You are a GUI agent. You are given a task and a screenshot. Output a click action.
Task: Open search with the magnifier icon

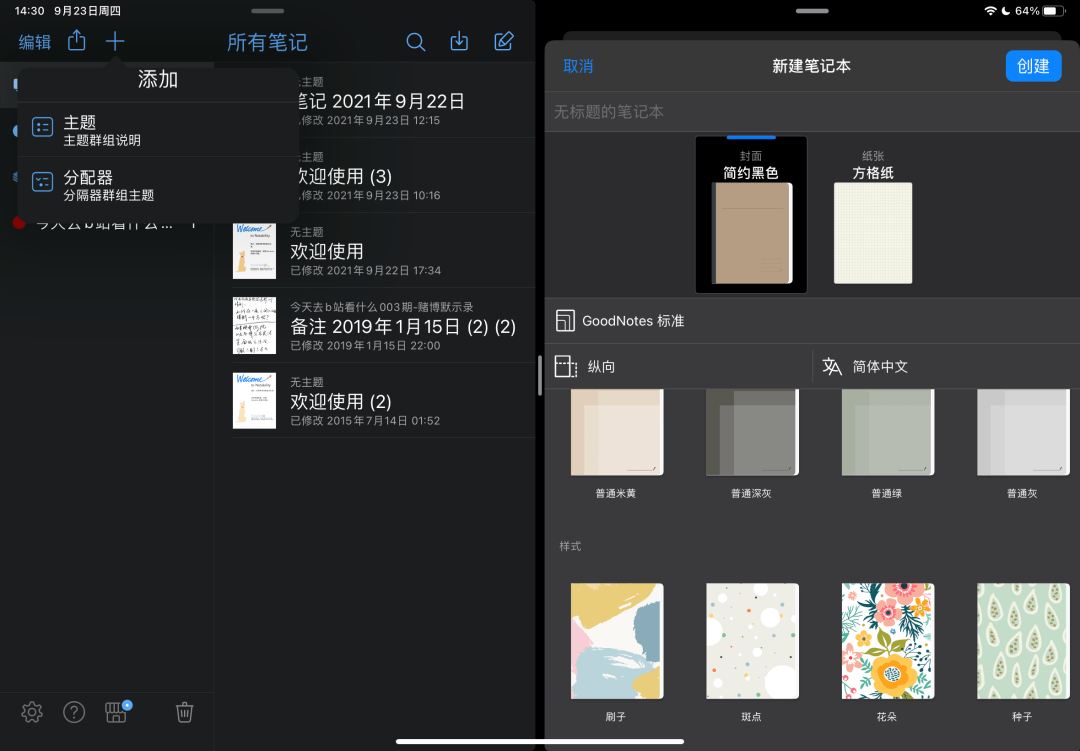(416, 42)
